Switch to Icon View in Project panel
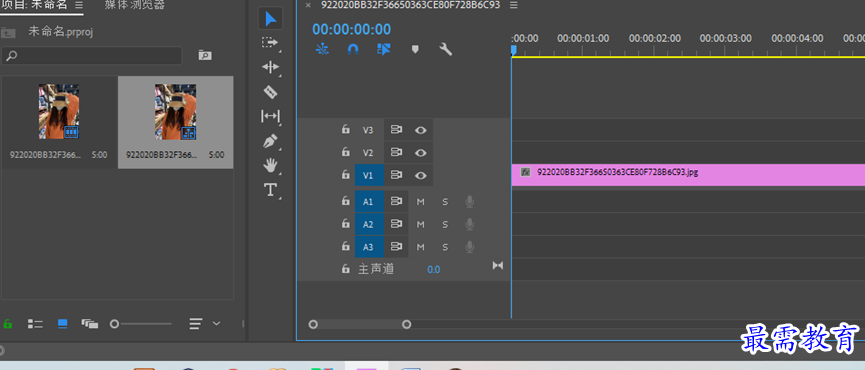The height and width of the screenshot is (370, 865). [63, 324]
